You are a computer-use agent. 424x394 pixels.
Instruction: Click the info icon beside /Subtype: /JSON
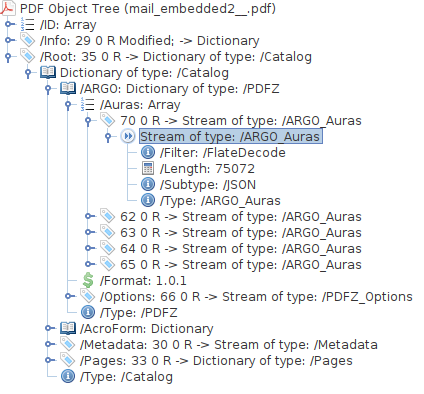click(x=148, y=184)
